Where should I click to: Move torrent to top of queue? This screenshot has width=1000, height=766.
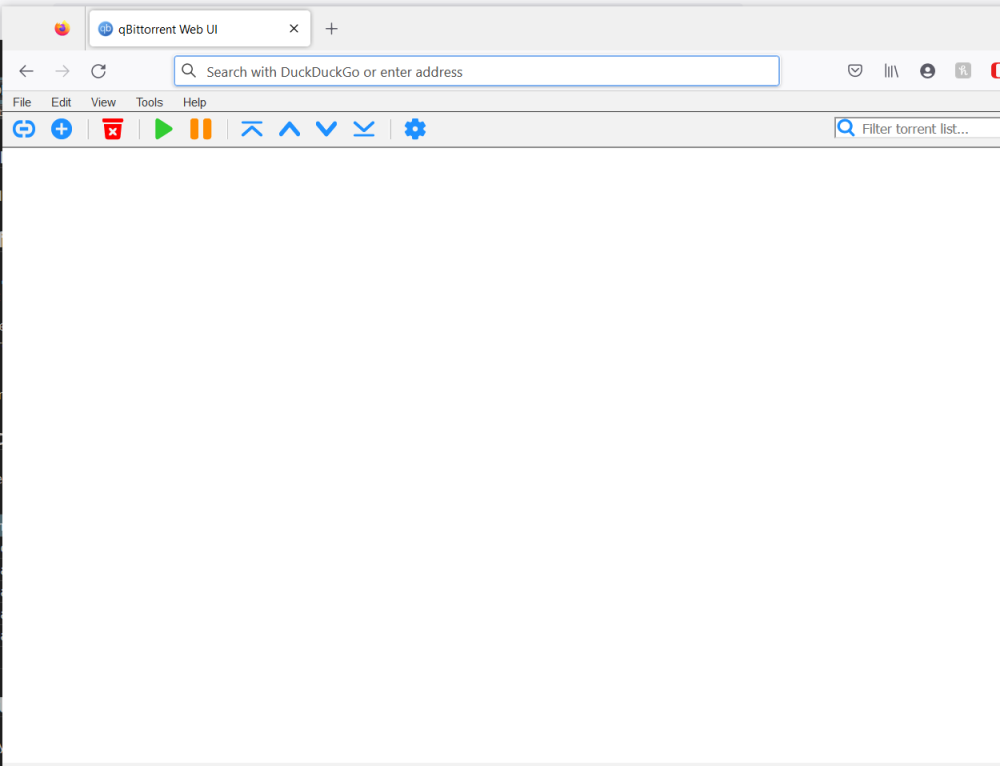coord(252,129)
